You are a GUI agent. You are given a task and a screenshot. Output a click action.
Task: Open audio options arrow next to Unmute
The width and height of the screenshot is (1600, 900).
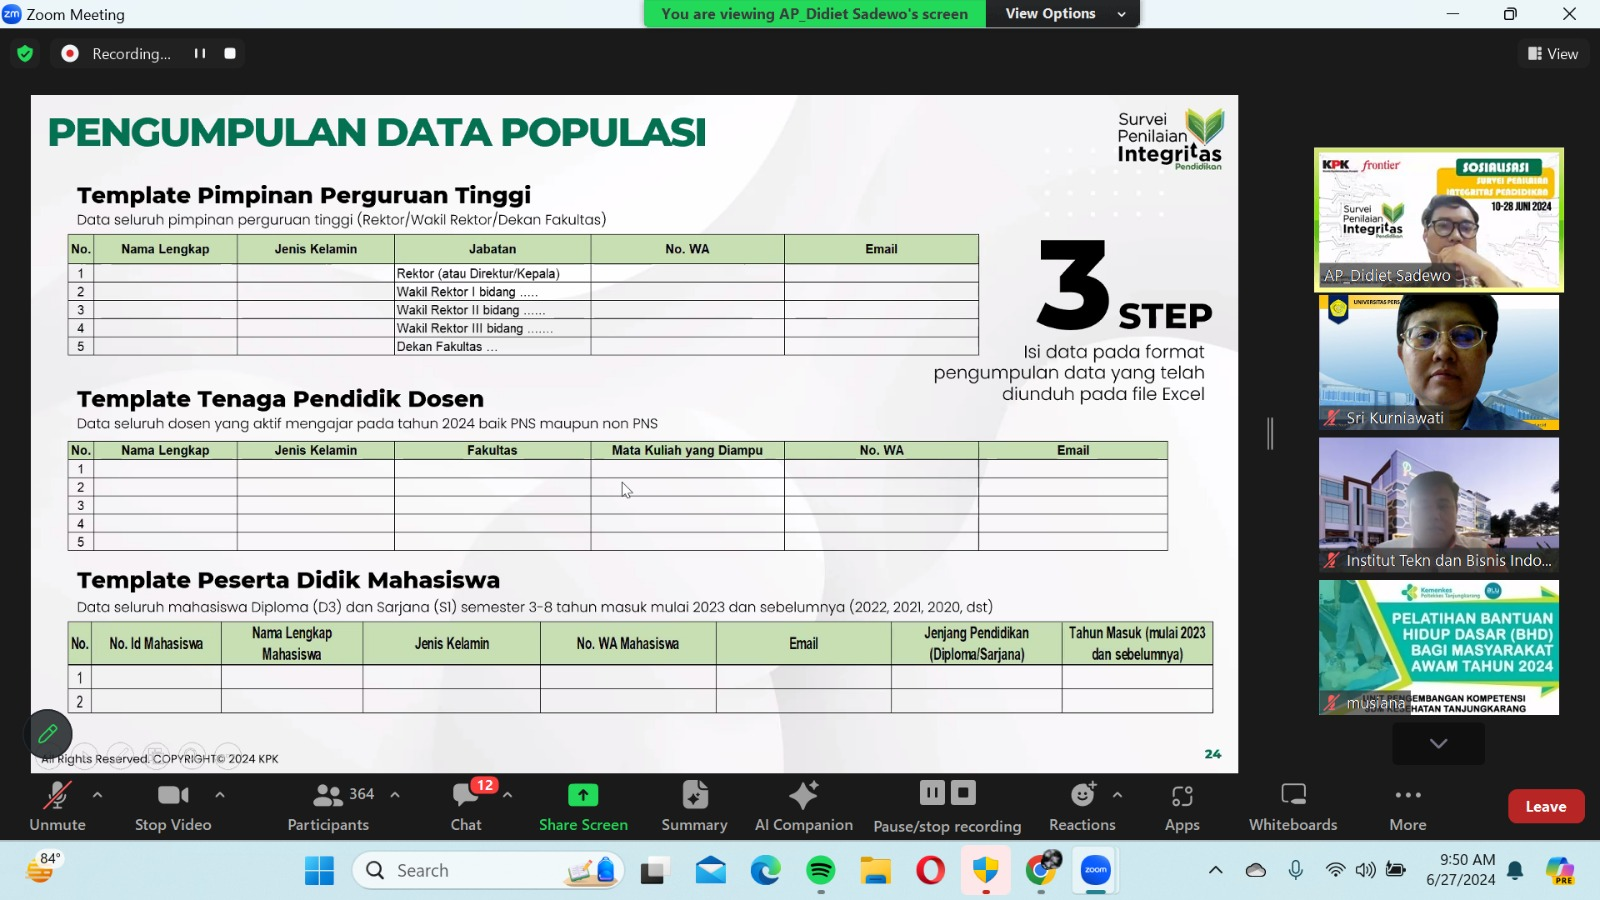click(x=97, y=795)
